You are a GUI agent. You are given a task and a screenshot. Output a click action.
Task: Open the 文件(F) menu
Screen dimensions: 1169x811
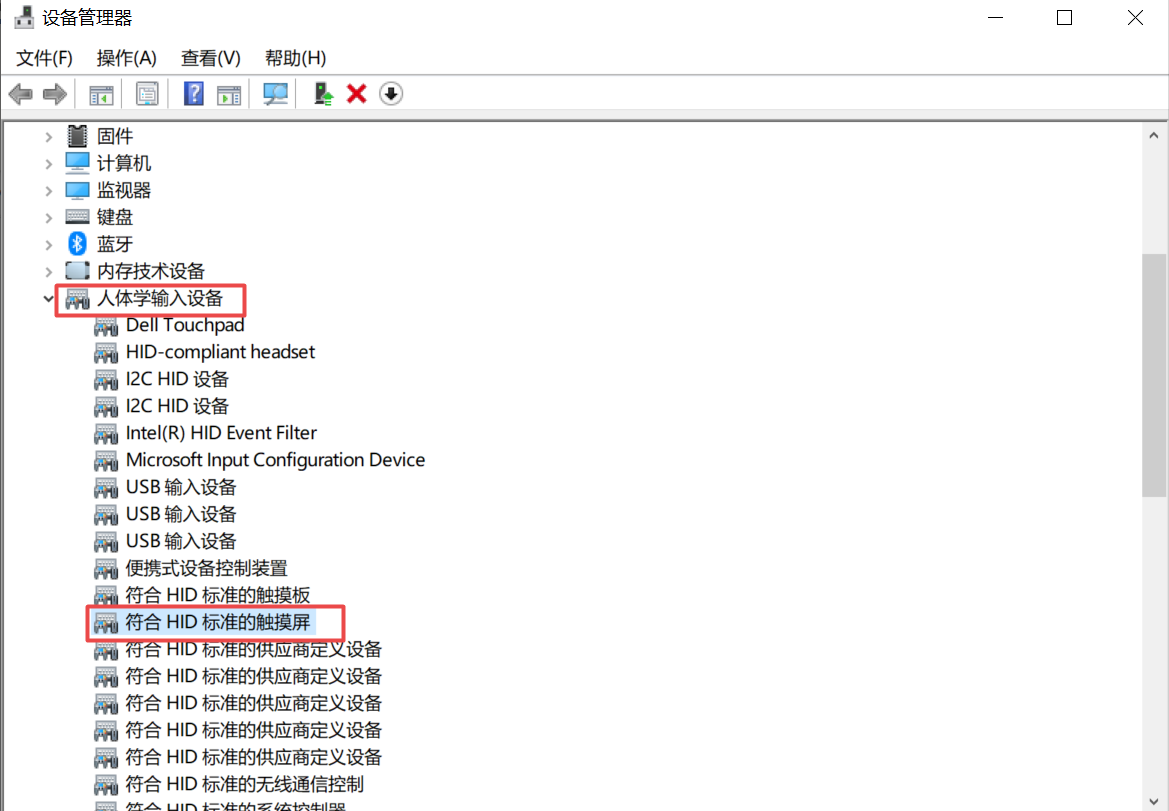pos(45,58)
